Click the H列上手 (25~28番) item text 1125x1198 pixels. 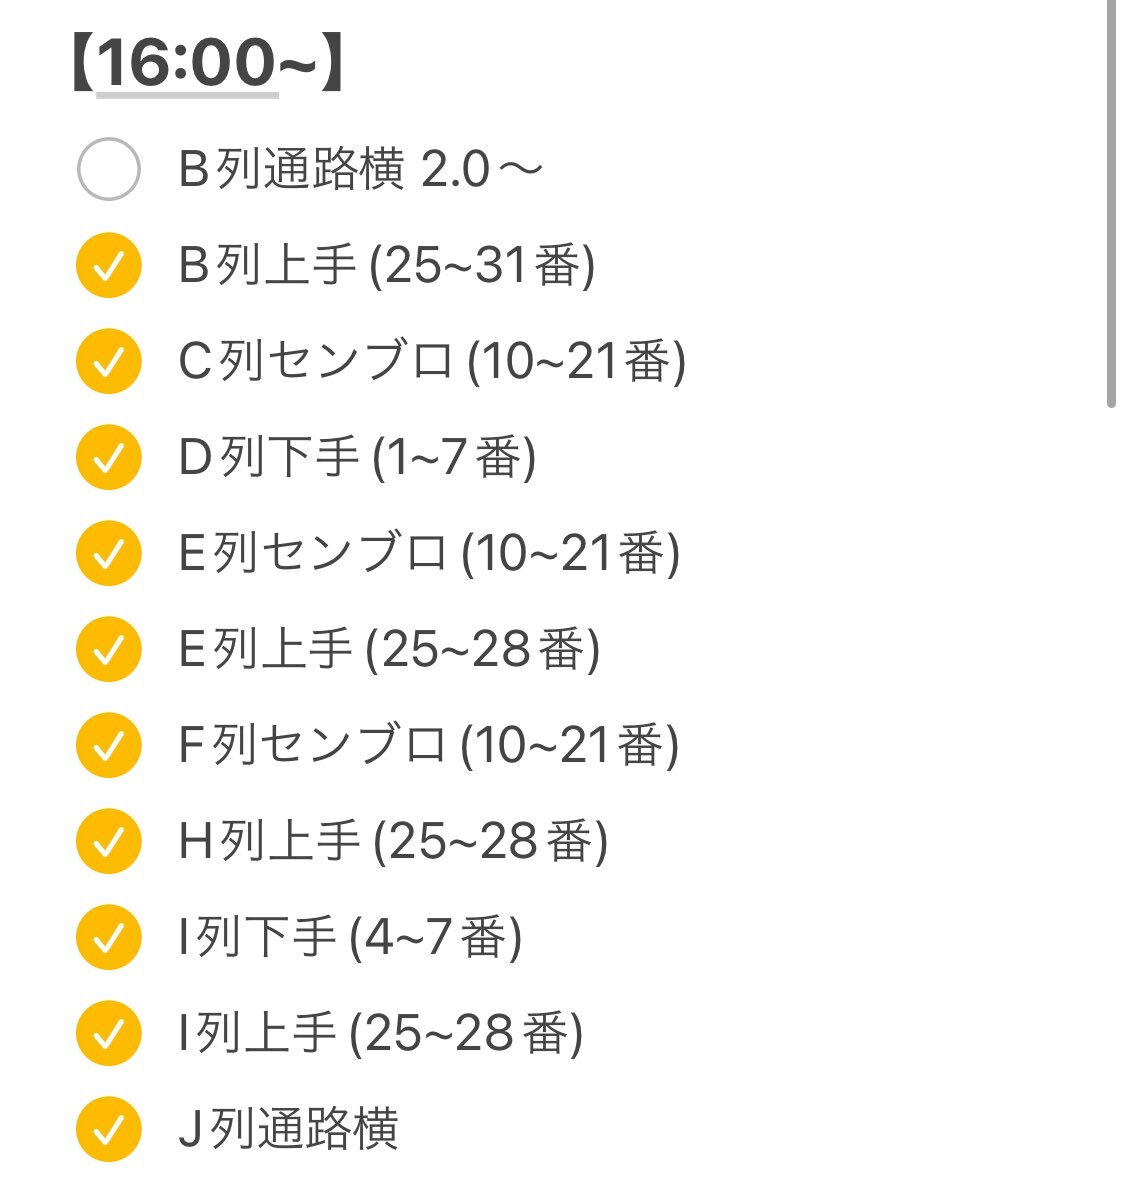(x=393, y=841)
